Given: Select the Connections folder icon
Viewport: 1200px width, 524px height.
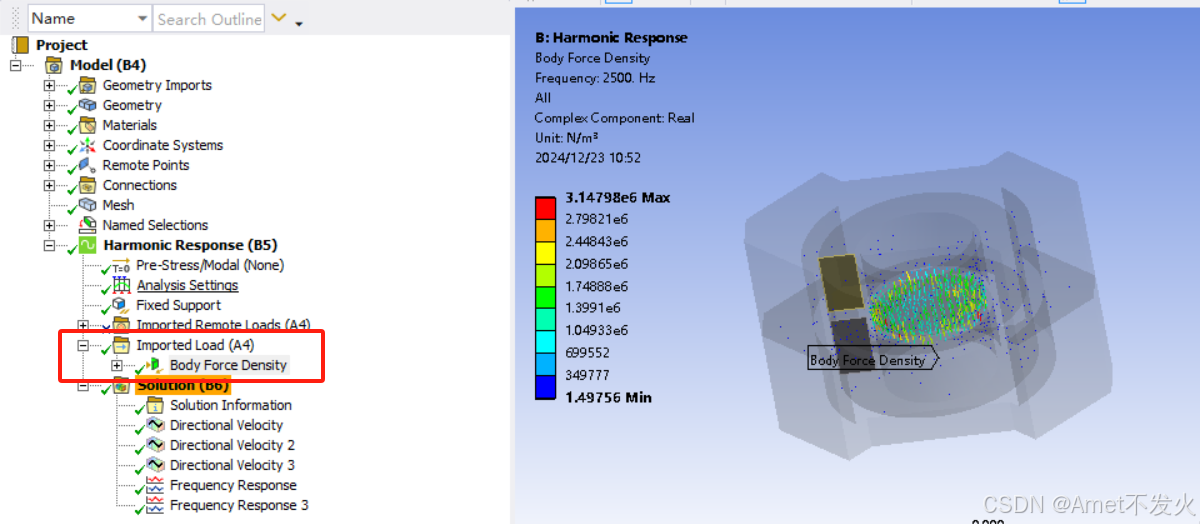Looking at the screenshot, I should pos(87,185).
